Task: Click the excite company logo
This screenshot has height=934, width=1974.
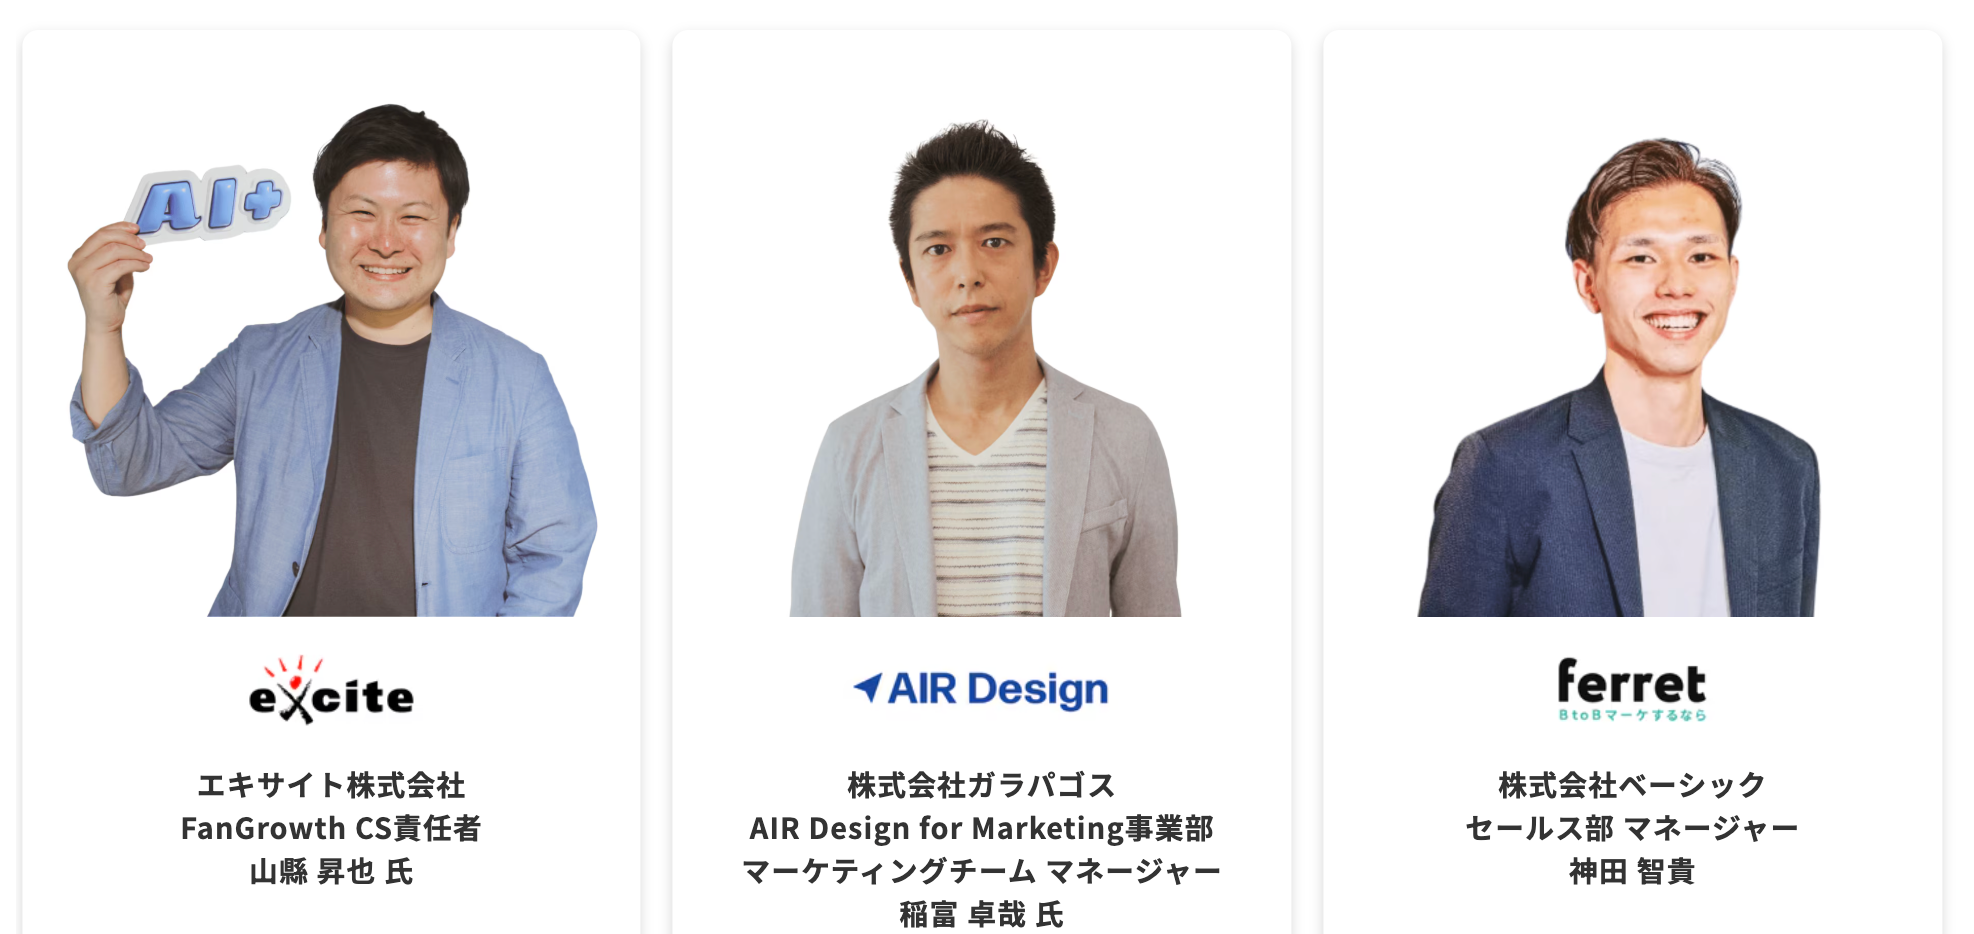Action: click(x=331, y=690)
